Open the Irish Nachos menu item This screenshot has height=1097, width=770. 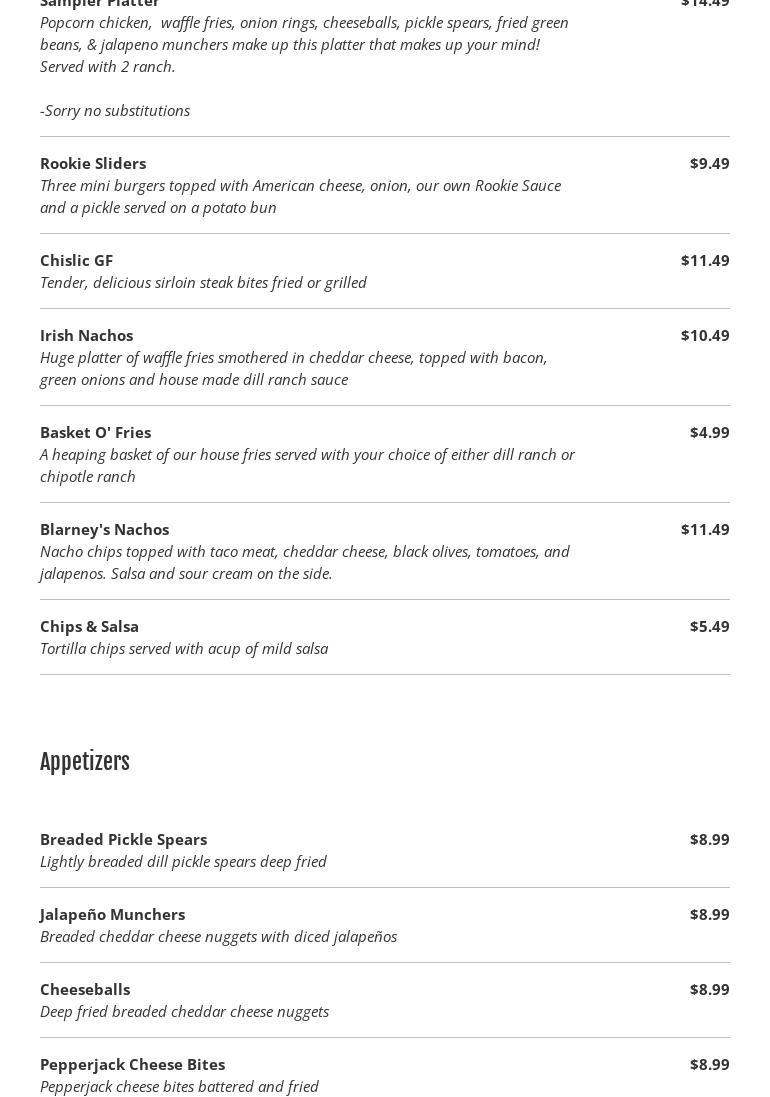(86, 335)
